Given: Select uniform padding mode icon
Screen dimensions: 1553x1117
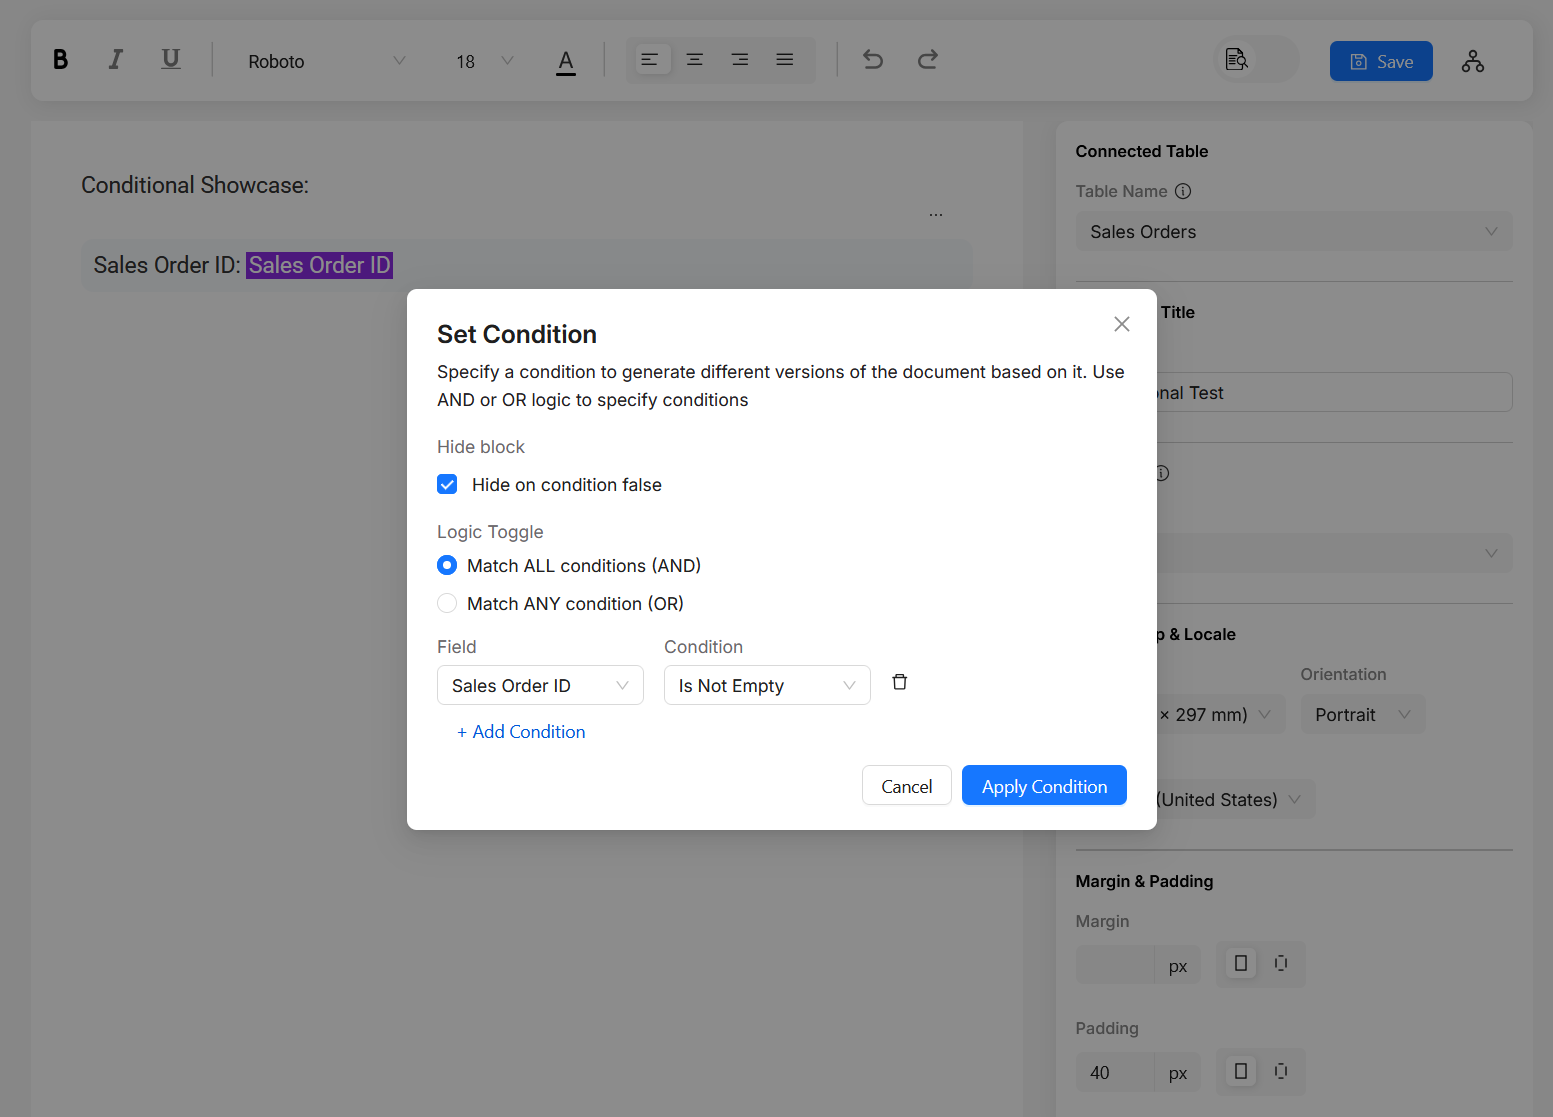Looking at the screenshot, I should pos(1241,1072).
